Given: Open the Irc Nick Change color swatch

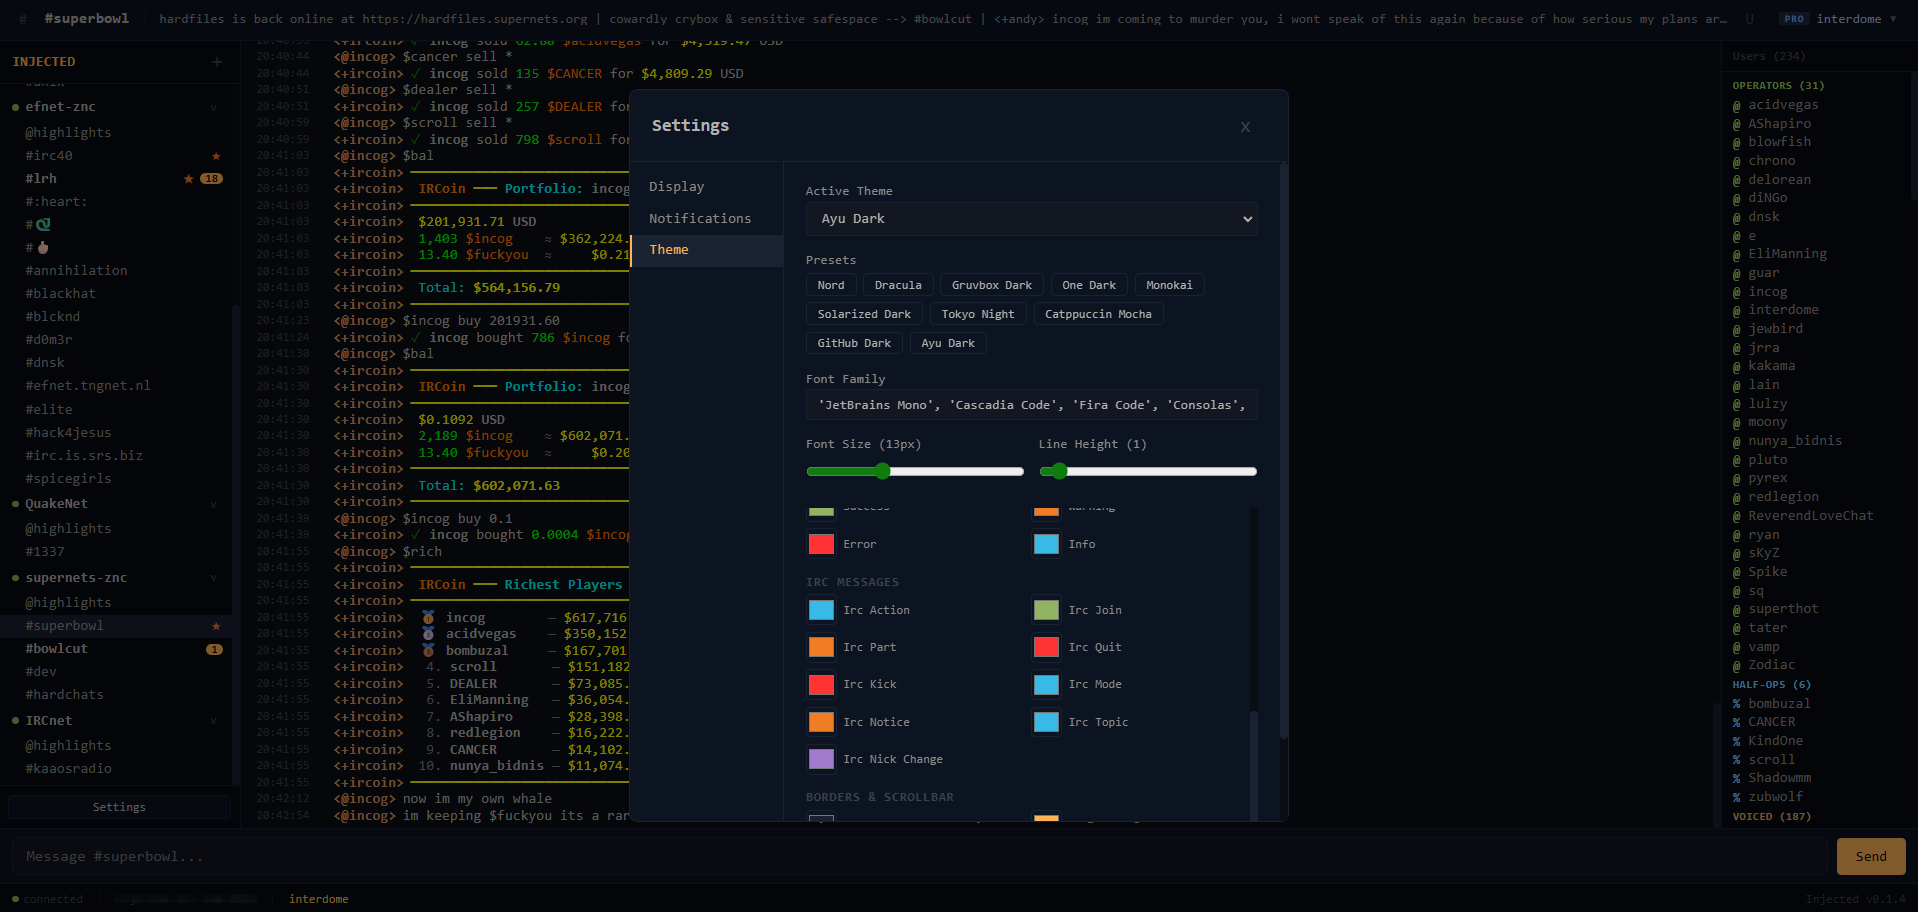Looking at the screenshot, I should click(821, 759).
